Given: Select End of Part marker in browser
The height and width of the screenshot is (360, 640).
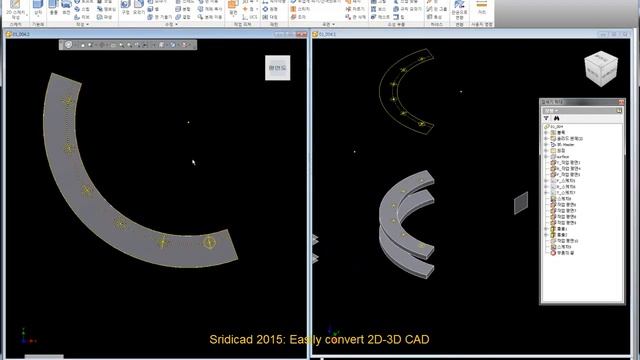Looking at the screenshot, I should pos(562,253).
